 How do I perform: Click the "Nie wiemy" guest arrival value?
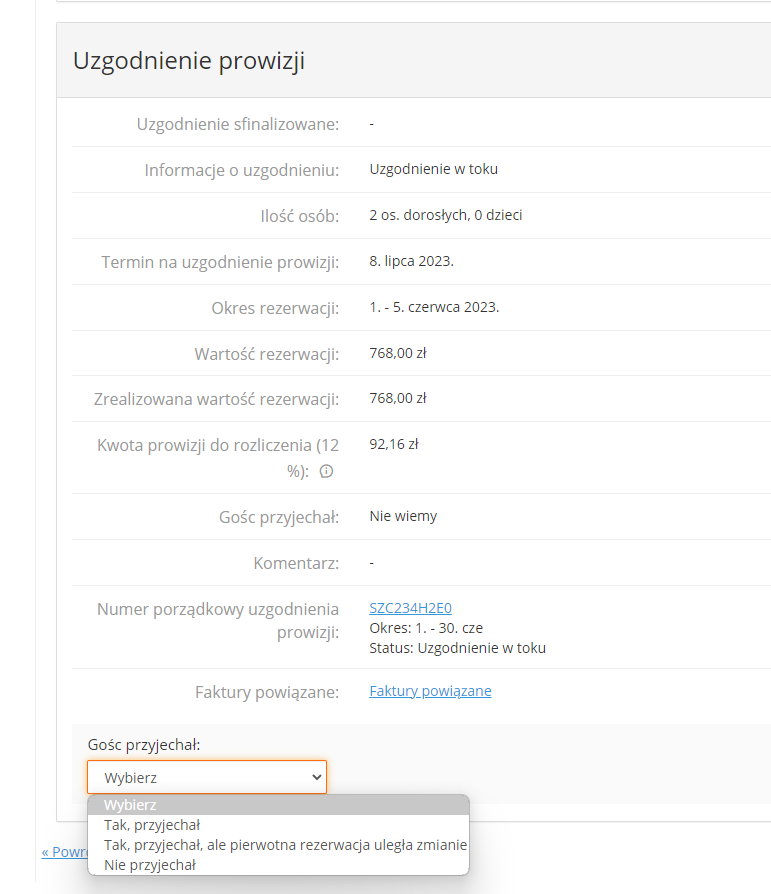(x=403, y=516)
